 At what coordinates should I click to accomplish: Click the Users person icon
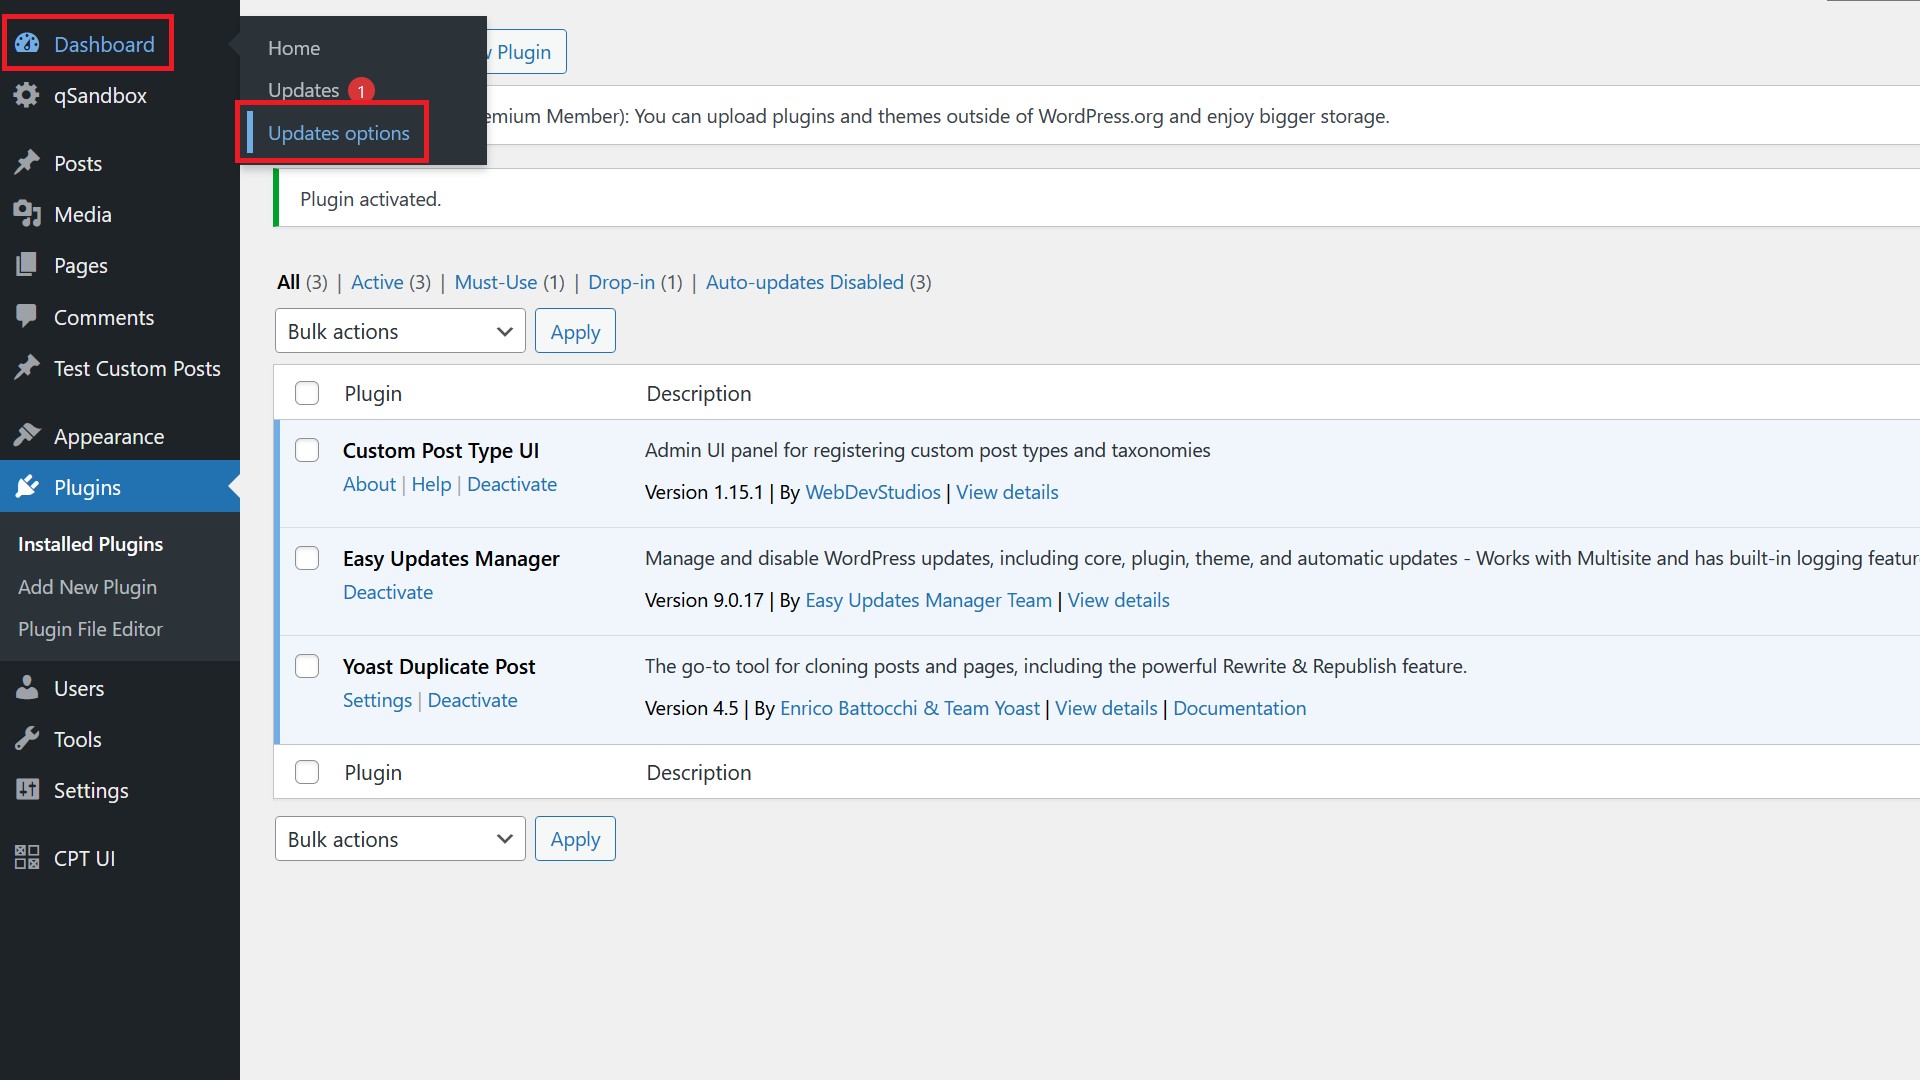click(27, 688)
